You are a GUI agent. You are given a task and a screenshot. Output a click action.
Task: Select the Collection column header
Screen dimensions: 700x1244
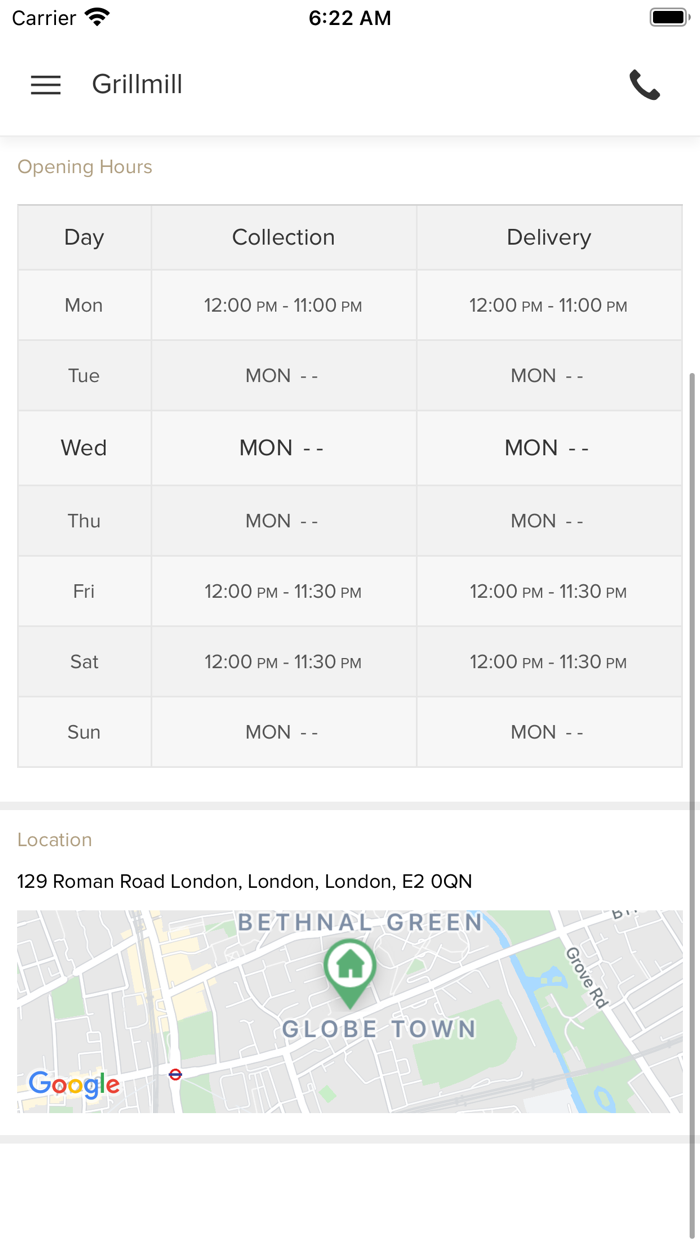283,237
